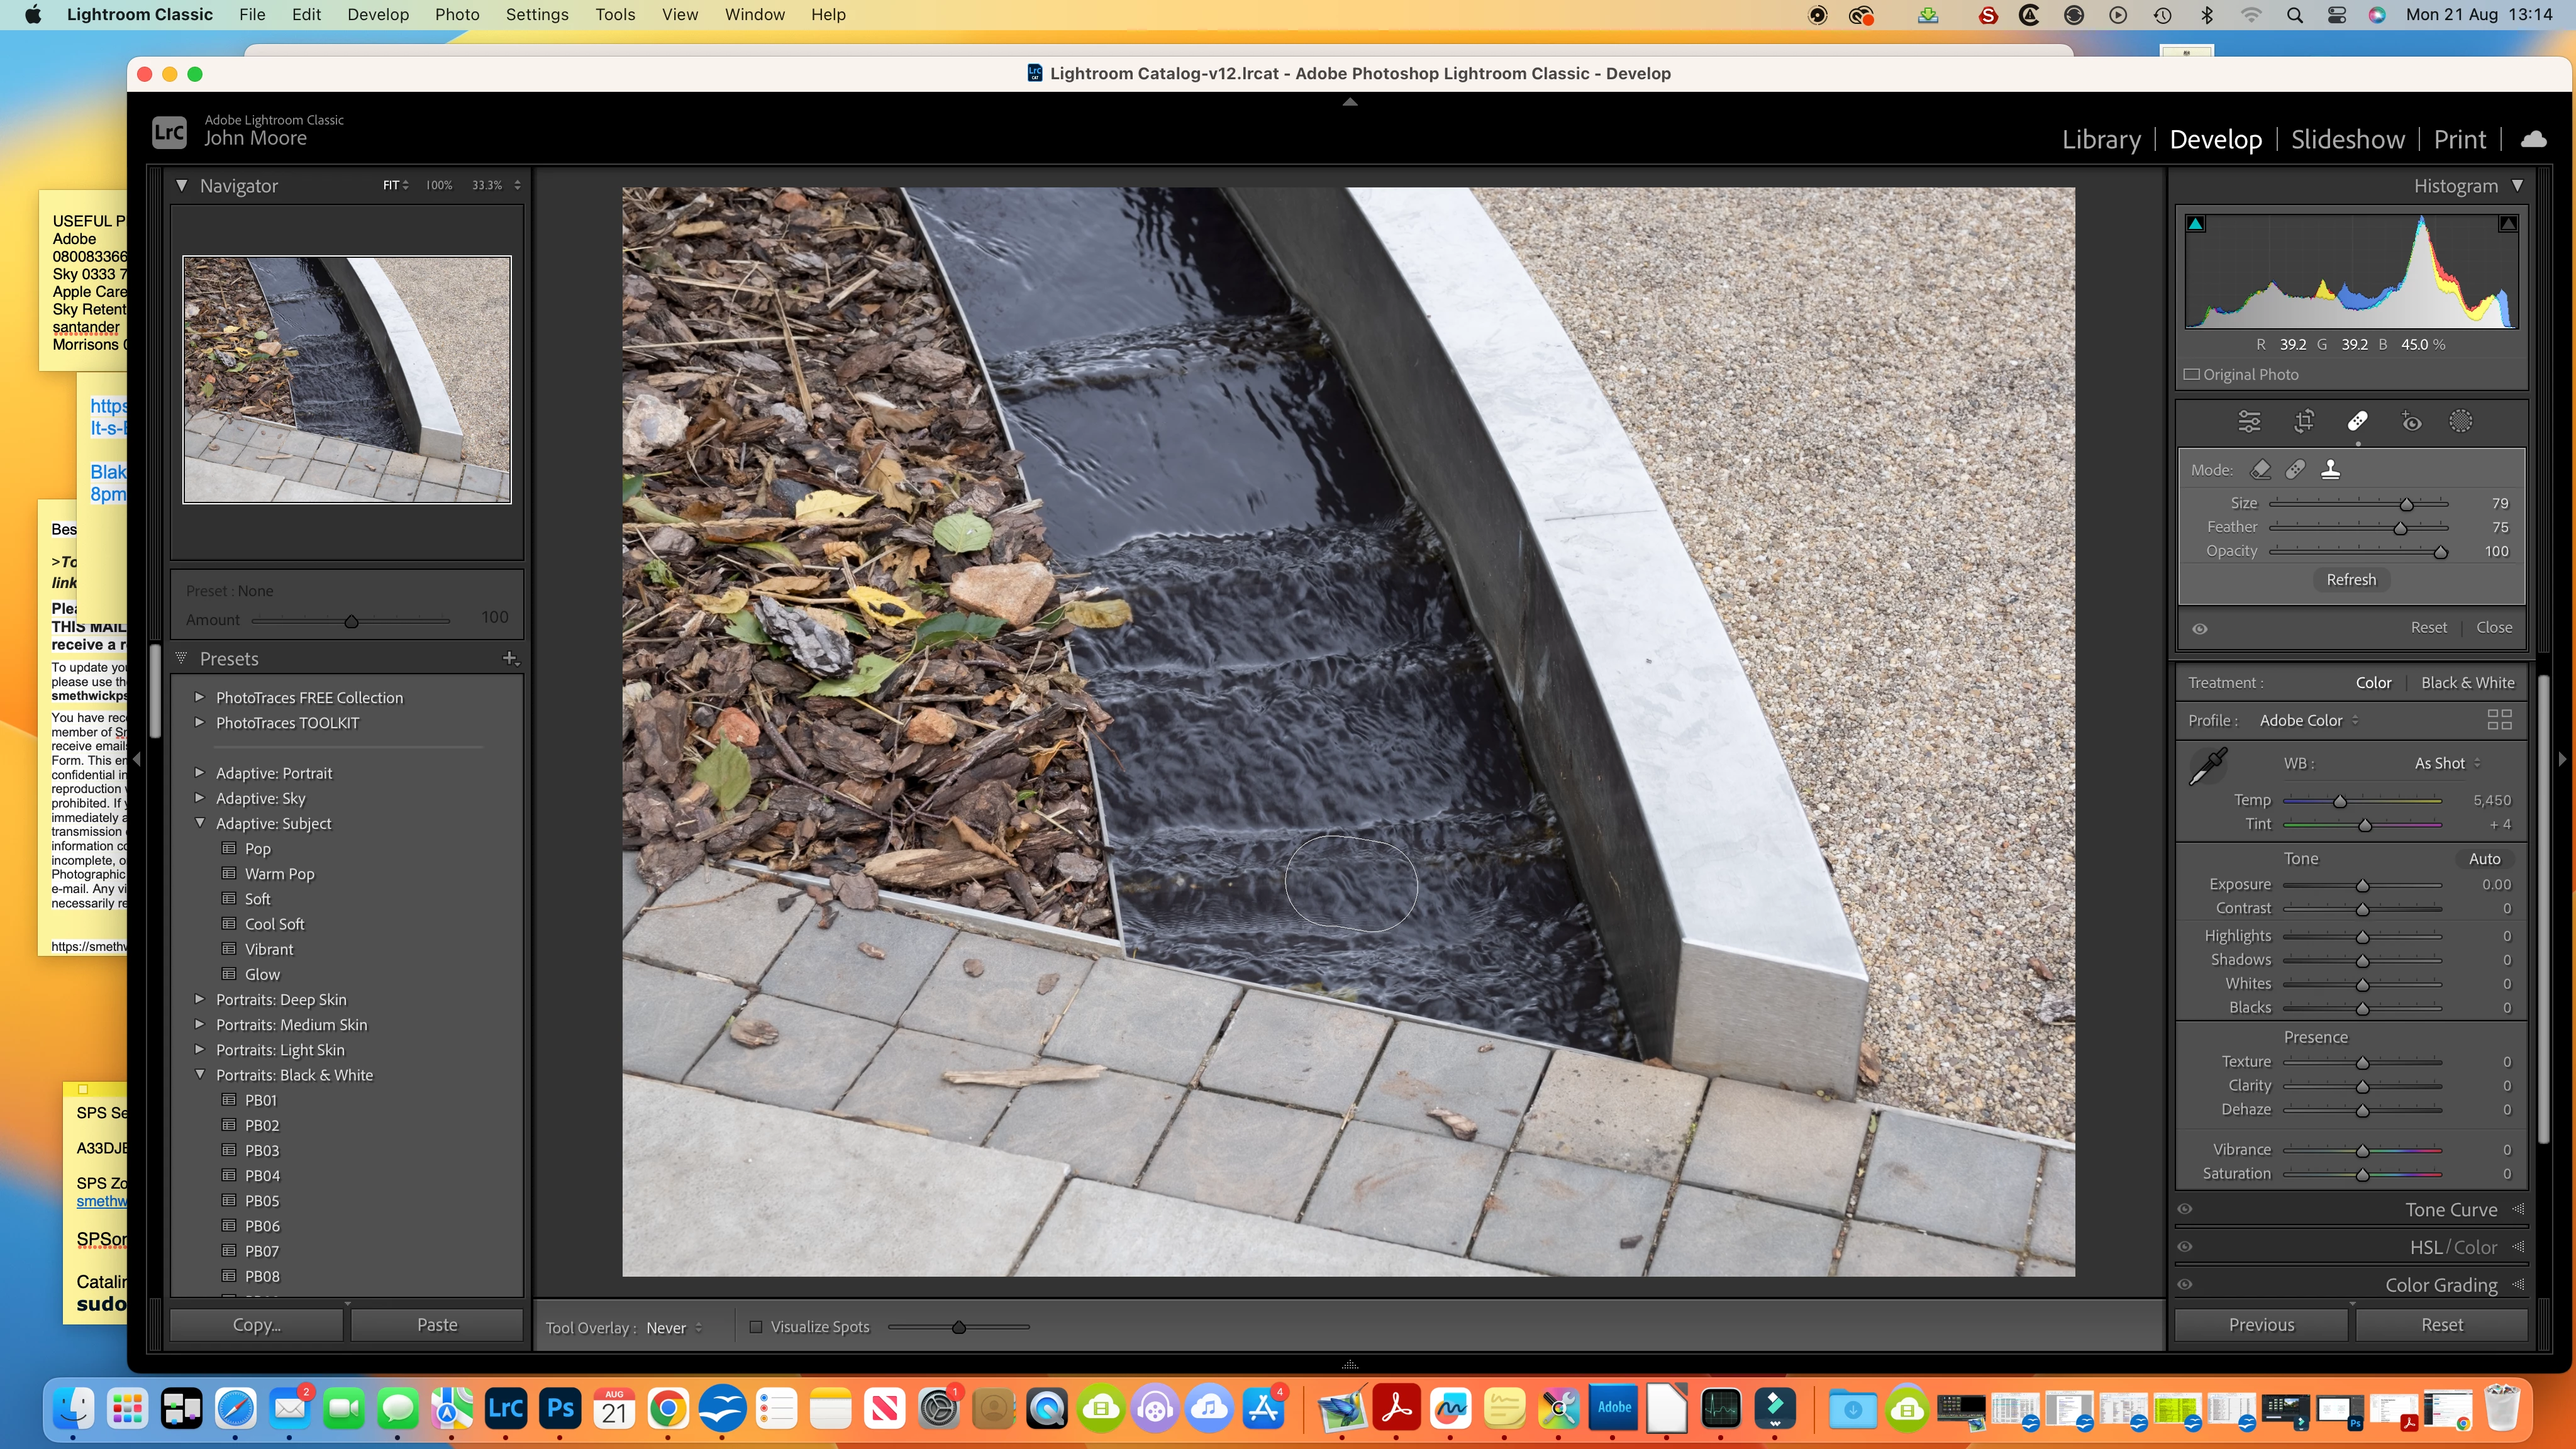
Task: Select Content-Aware Remove eraser mode
Action: click(2260, 470)
